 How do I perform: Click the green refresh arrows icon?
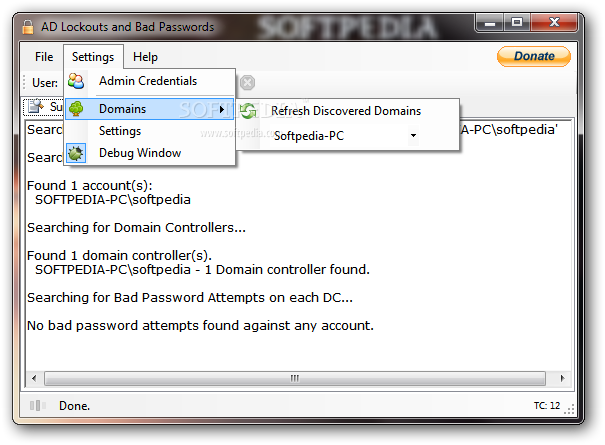(248, 111)
